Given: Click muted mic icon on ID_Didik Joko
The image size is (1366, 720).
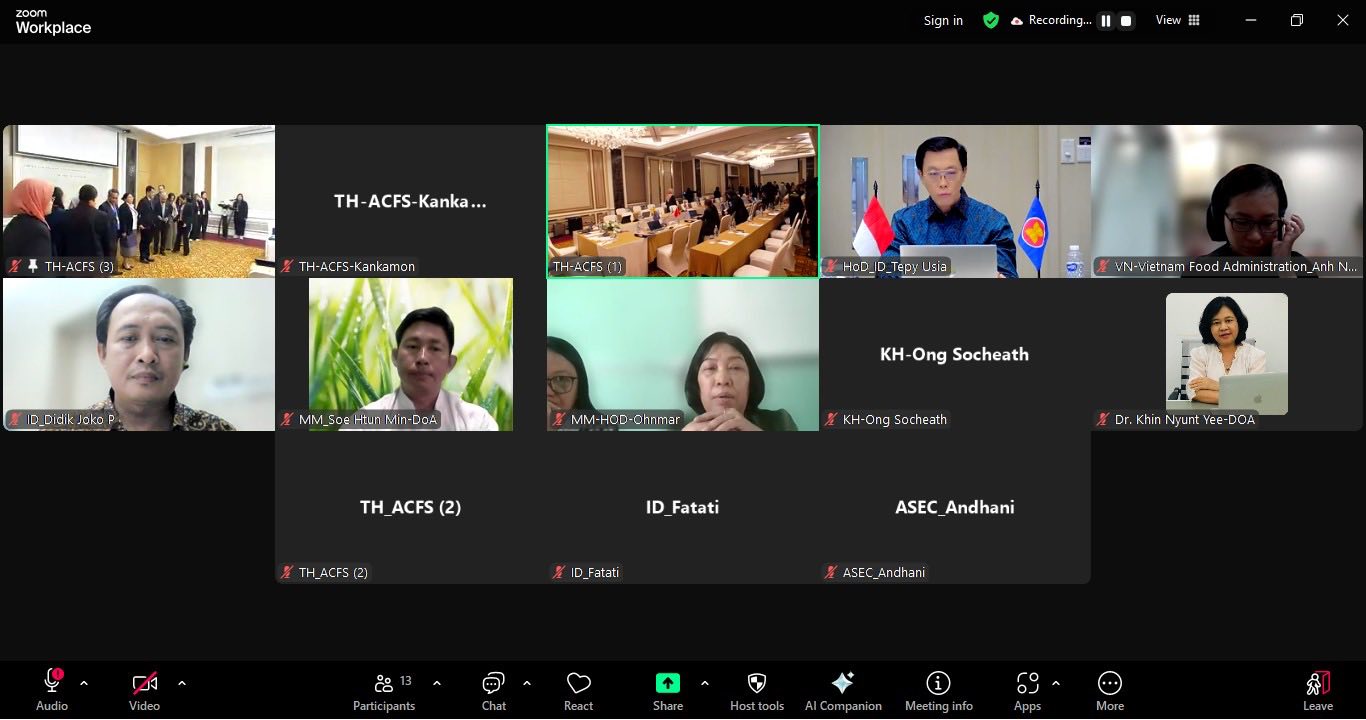Looking at the screenshot, I should pos(16,419).
